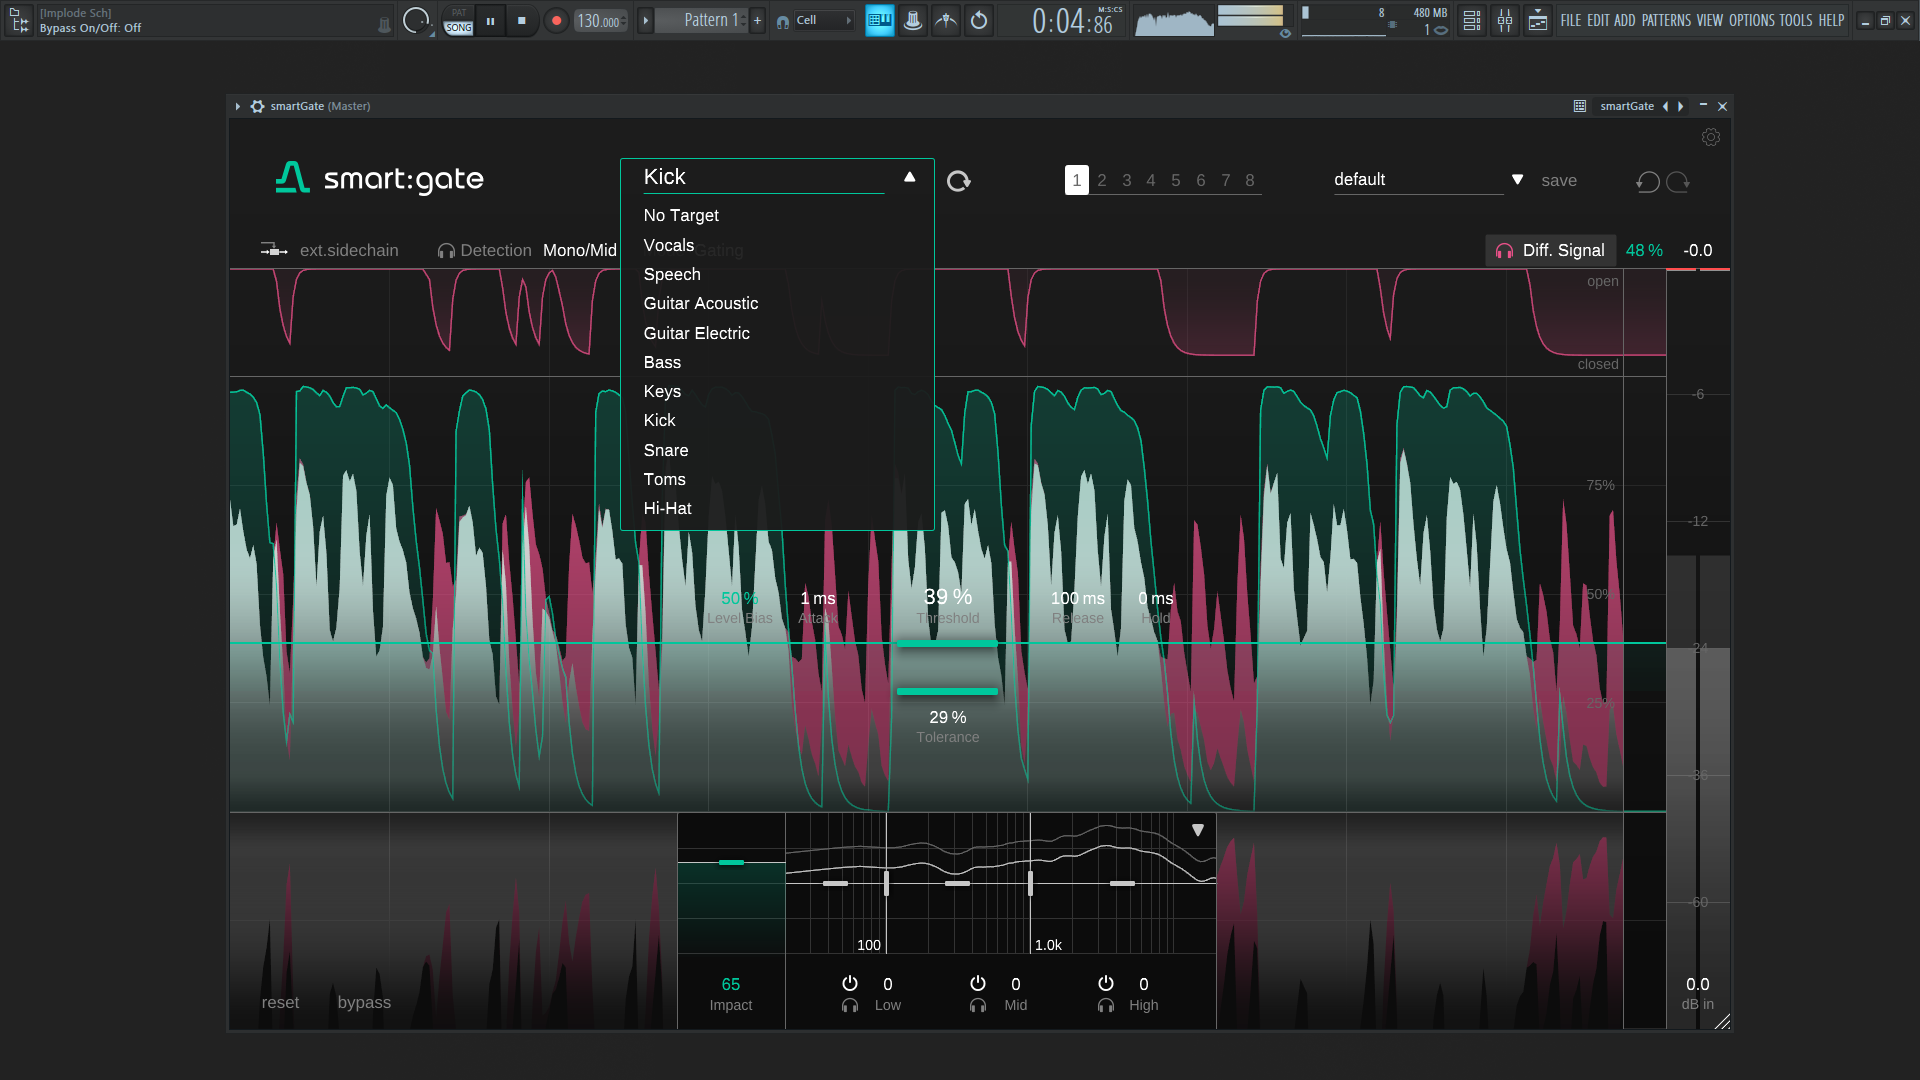Viewport: 1920px width, 1080px height.
Task: Add a new pattern with the plus button
Action: click(x=757, y=20)
